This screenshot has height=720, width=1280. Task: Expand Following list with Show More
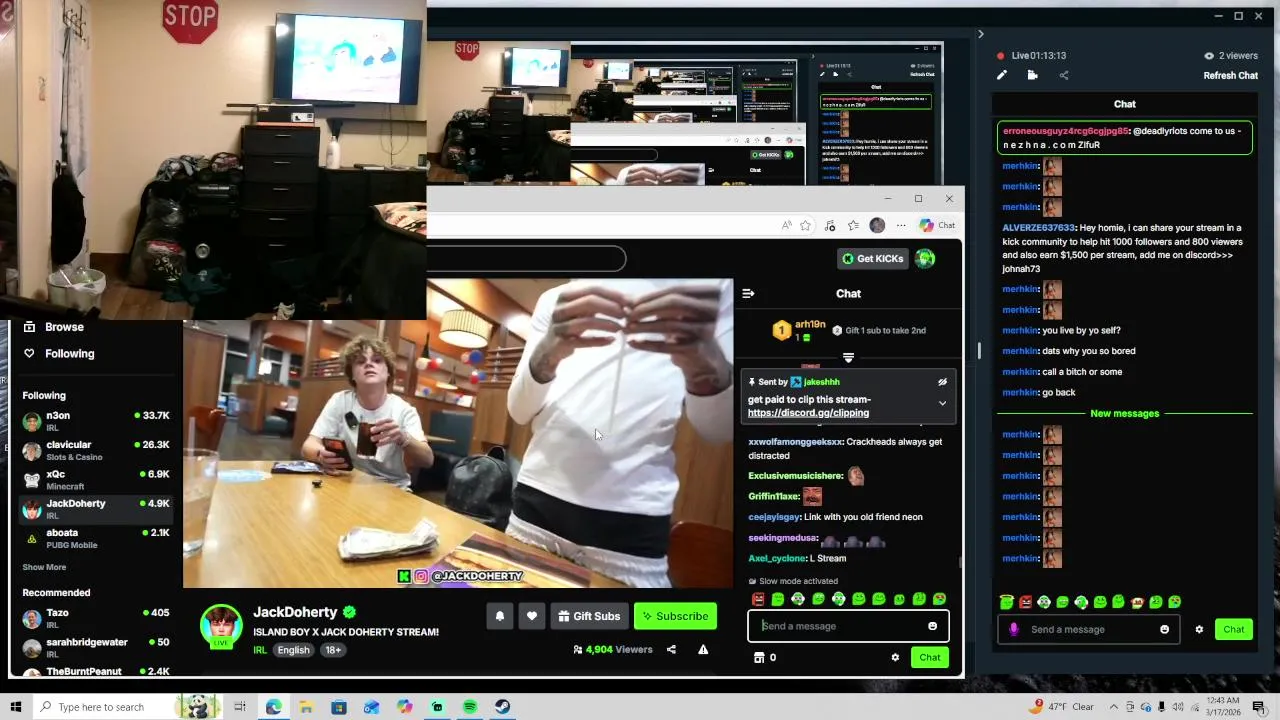click(44, 567)
